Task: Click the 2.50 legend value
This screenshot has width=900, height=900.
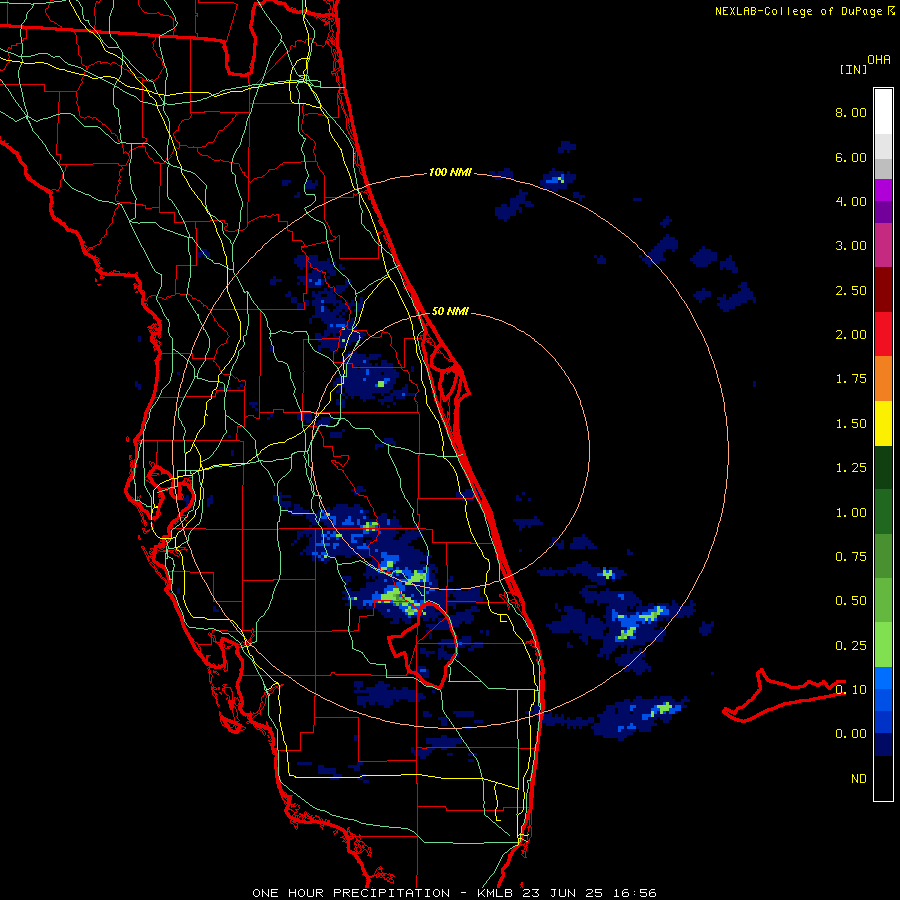Action: (851, 290)
